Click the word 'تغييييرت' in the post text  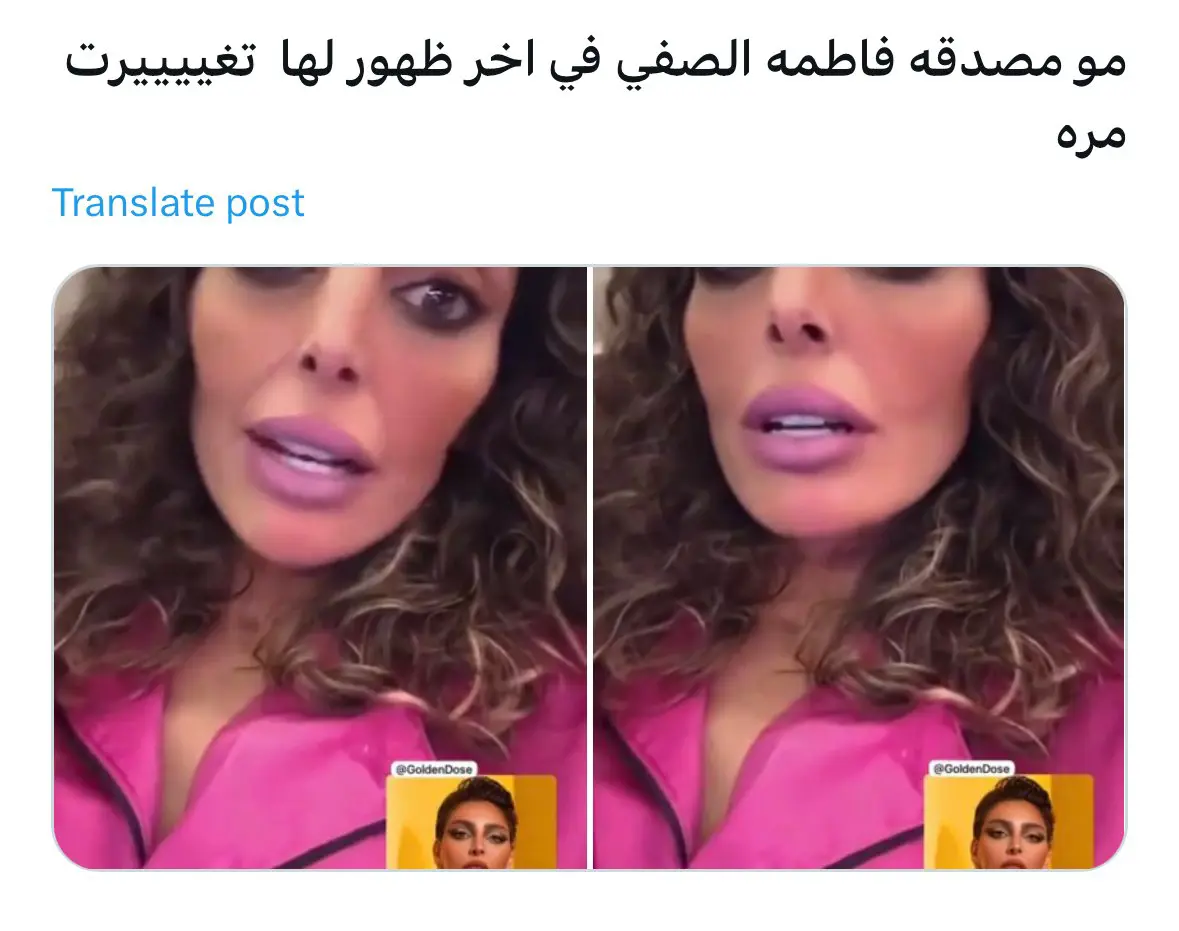point(160,62)
